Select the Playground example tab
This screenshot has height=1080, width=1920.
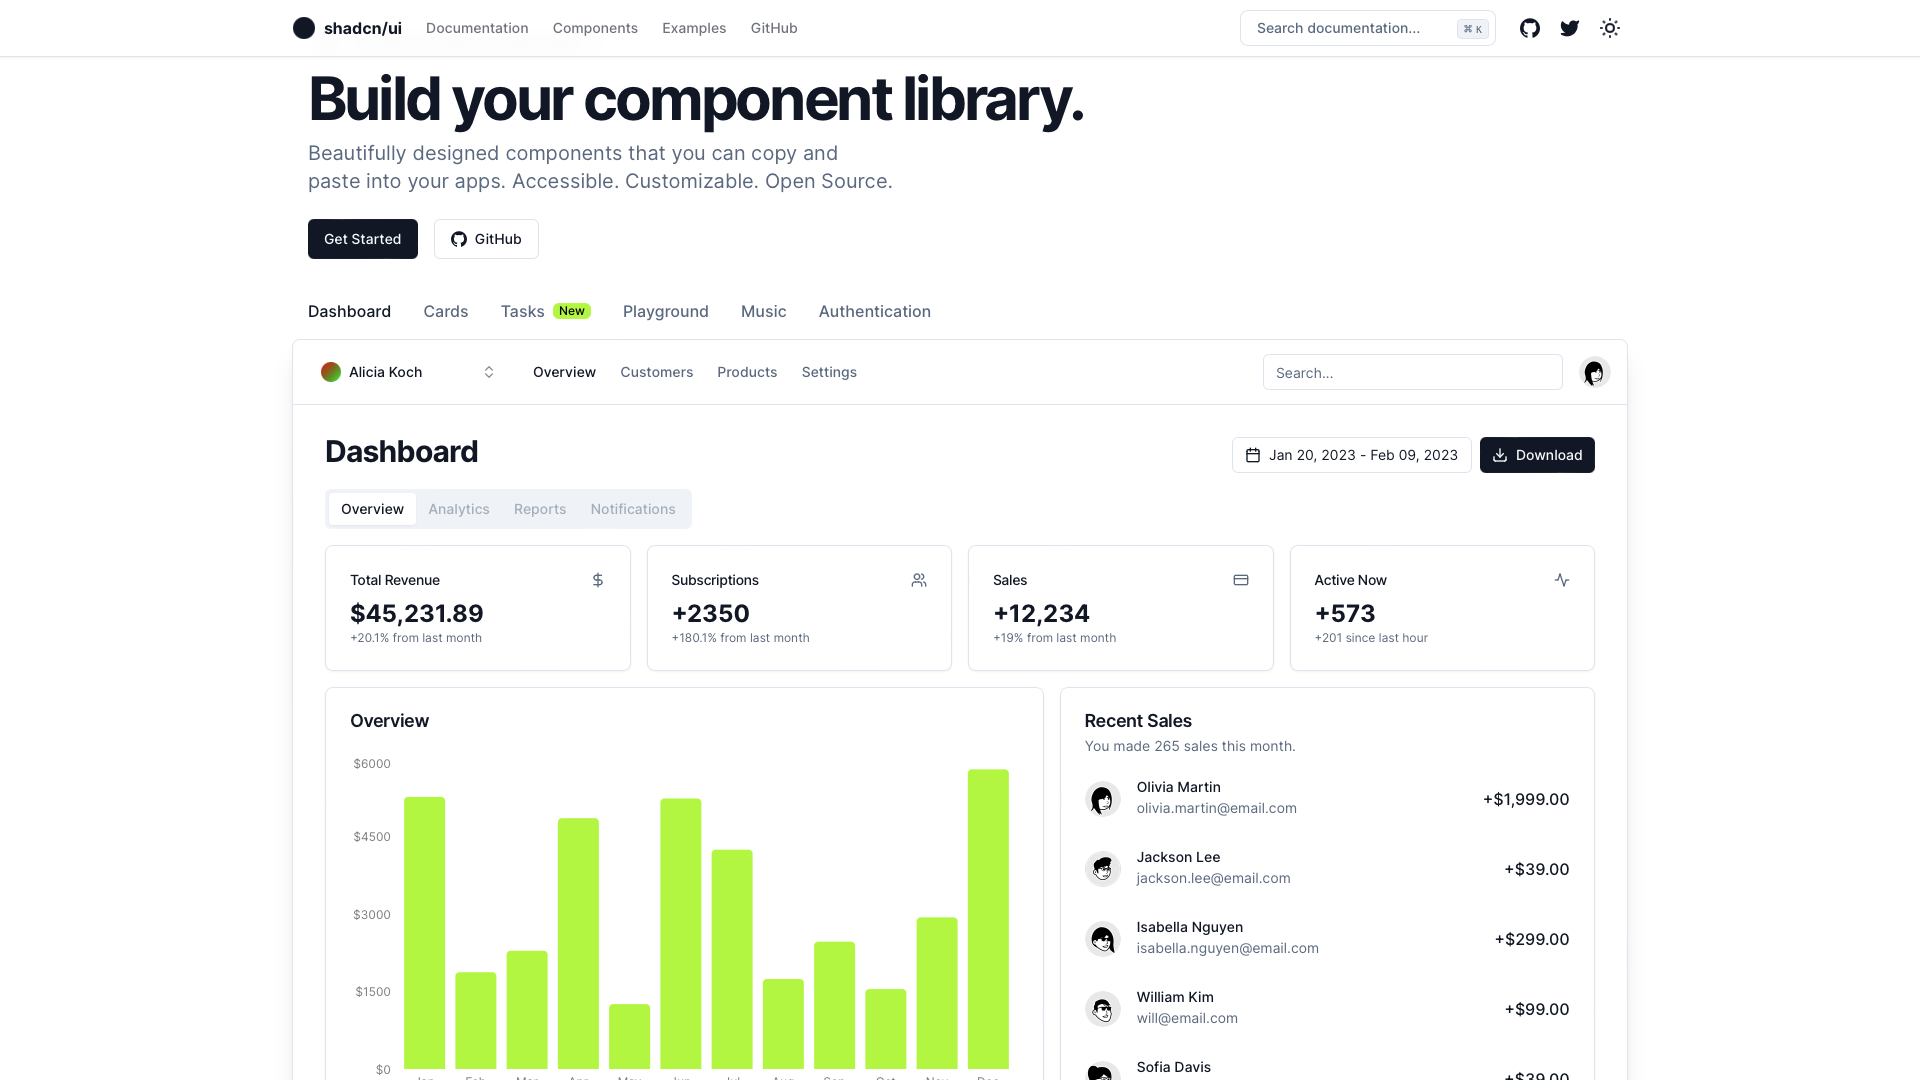(666, 311)
